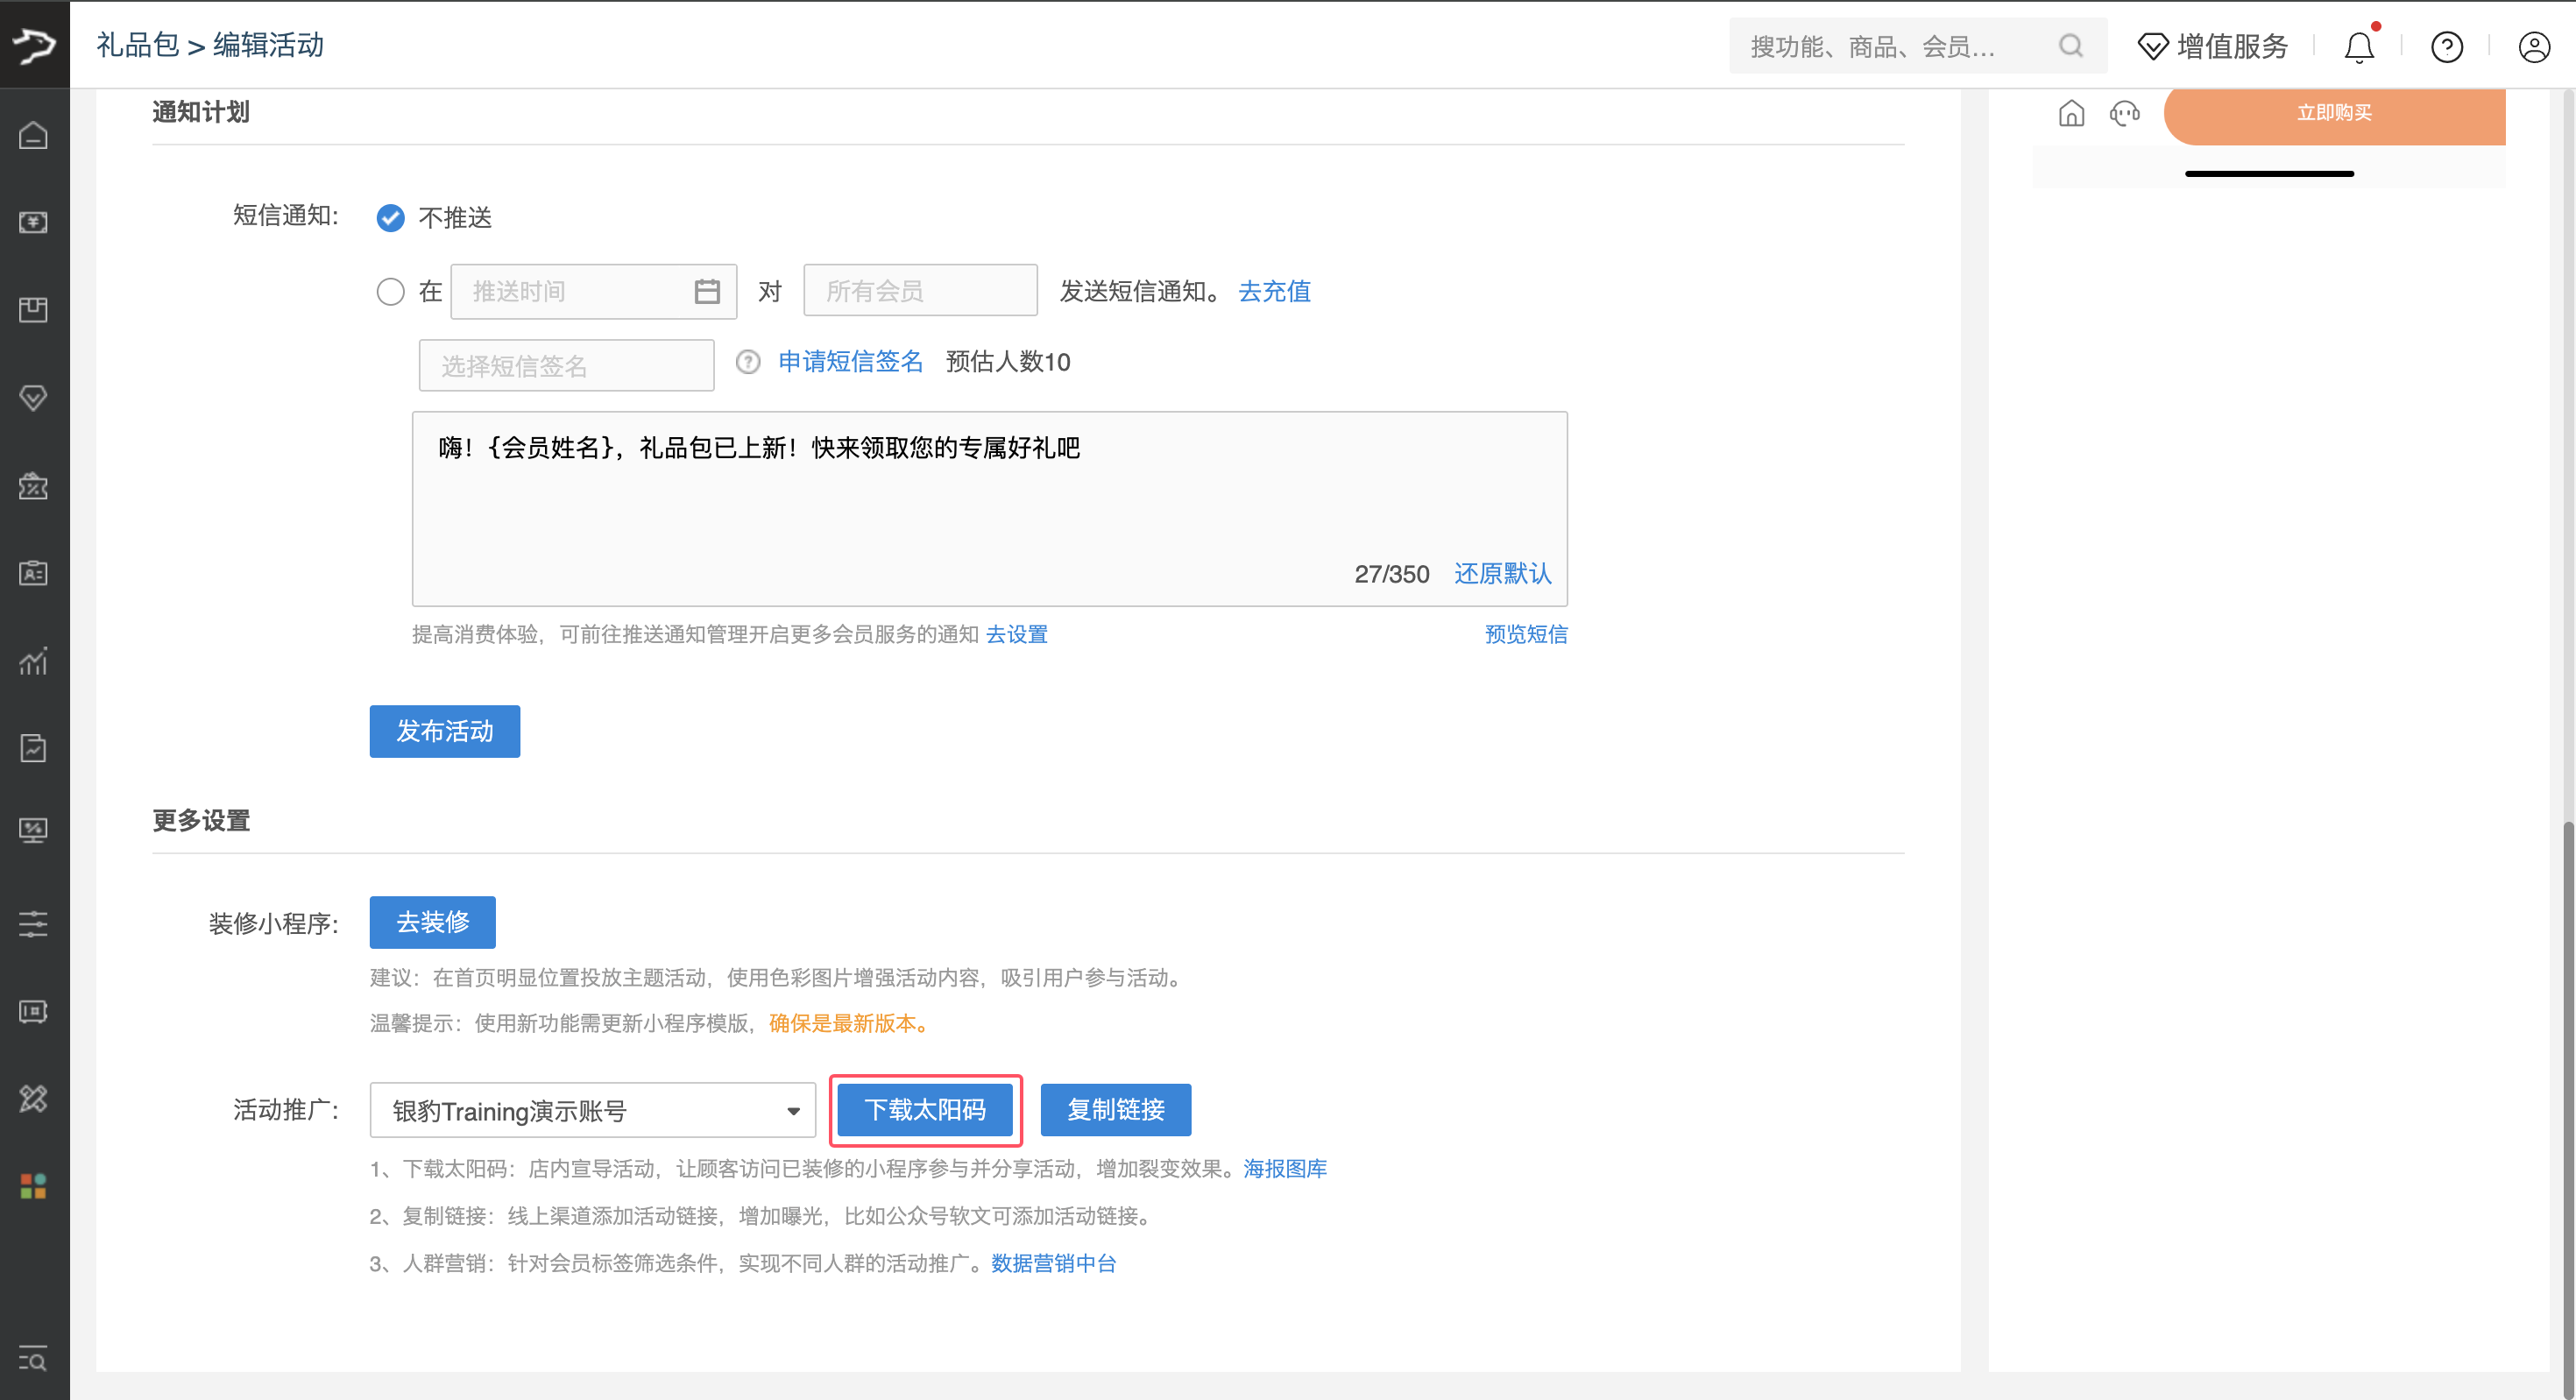
Task: Click the 礼品包 breadcrumb link
Action: (x=137, y=45)
